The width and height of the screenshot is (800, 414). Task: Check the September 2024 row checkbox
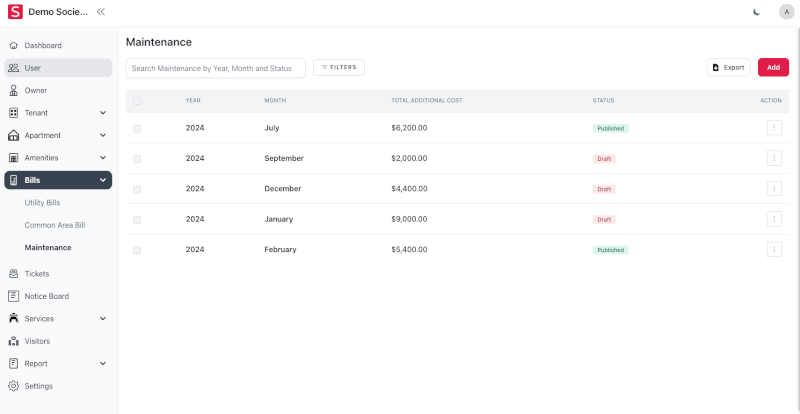click(x=137, y=158)
